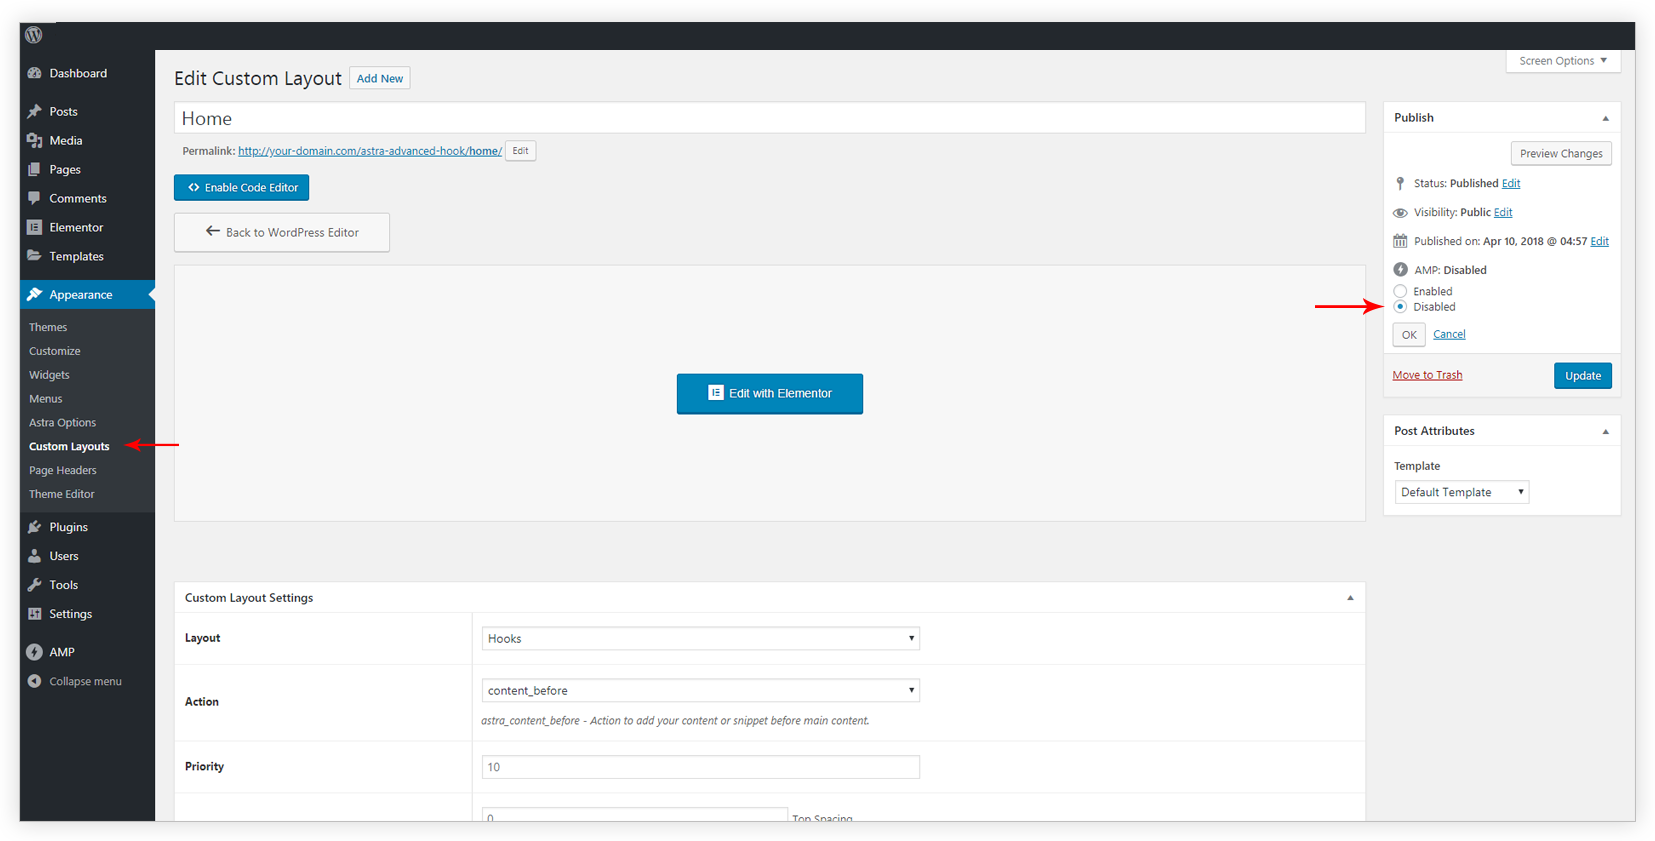Click the Priority input field
Image resolution: width=1655 pixels, height=841 pixels.
point(700,767)
